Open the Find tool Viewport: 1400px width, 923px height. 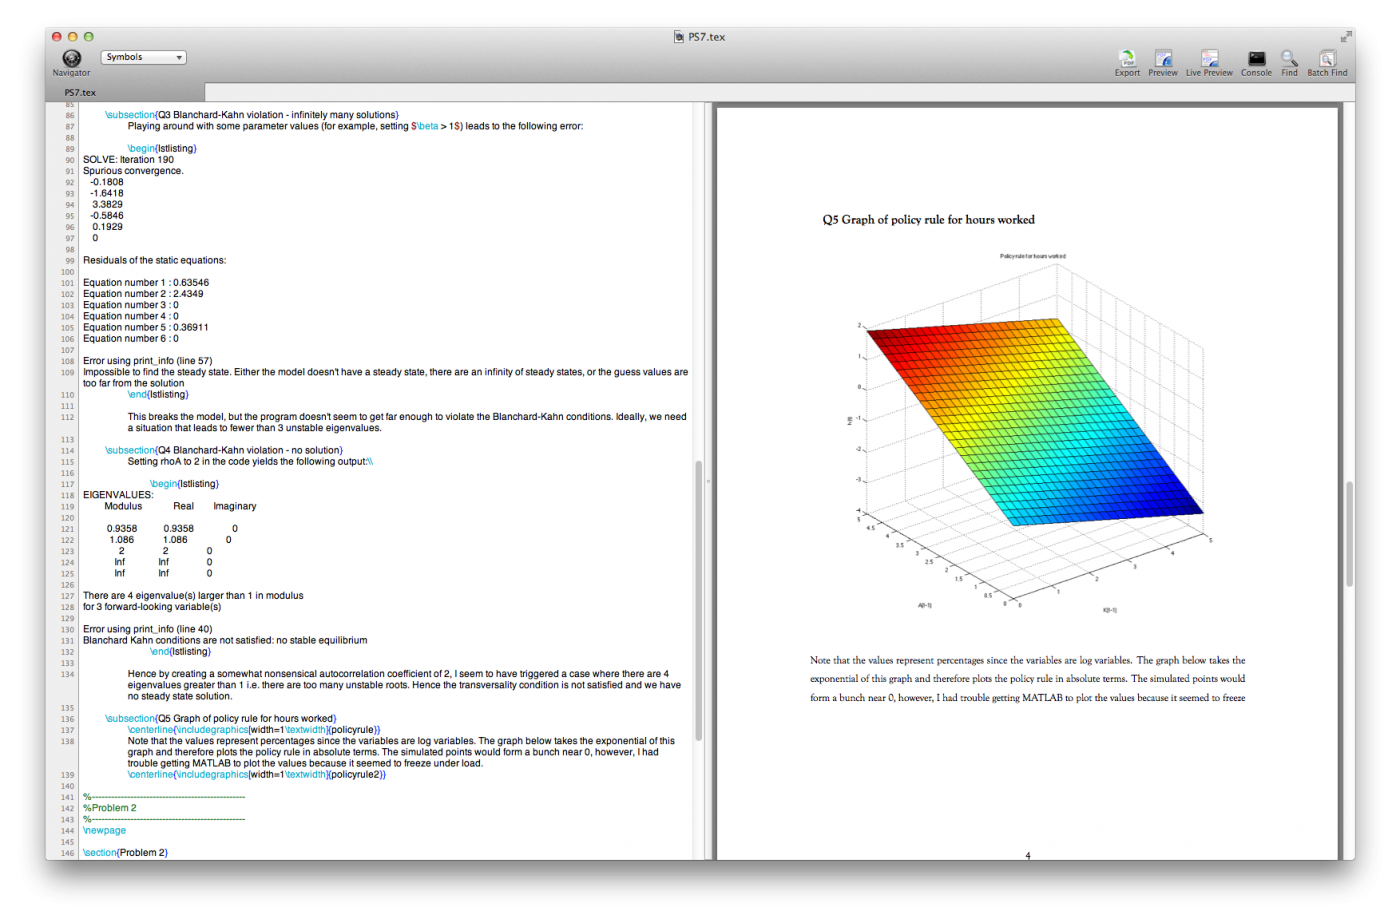1289,62
